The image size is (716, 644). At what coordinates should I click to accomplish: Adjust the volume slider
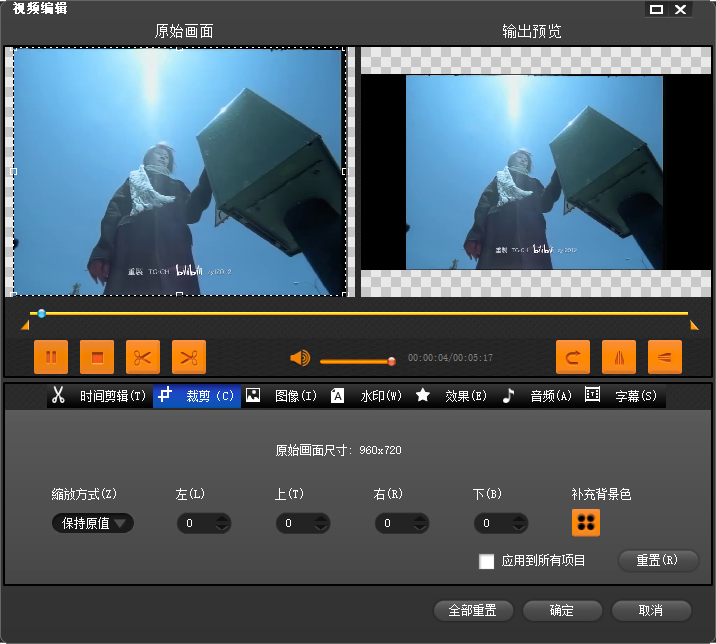coord(358,361)
